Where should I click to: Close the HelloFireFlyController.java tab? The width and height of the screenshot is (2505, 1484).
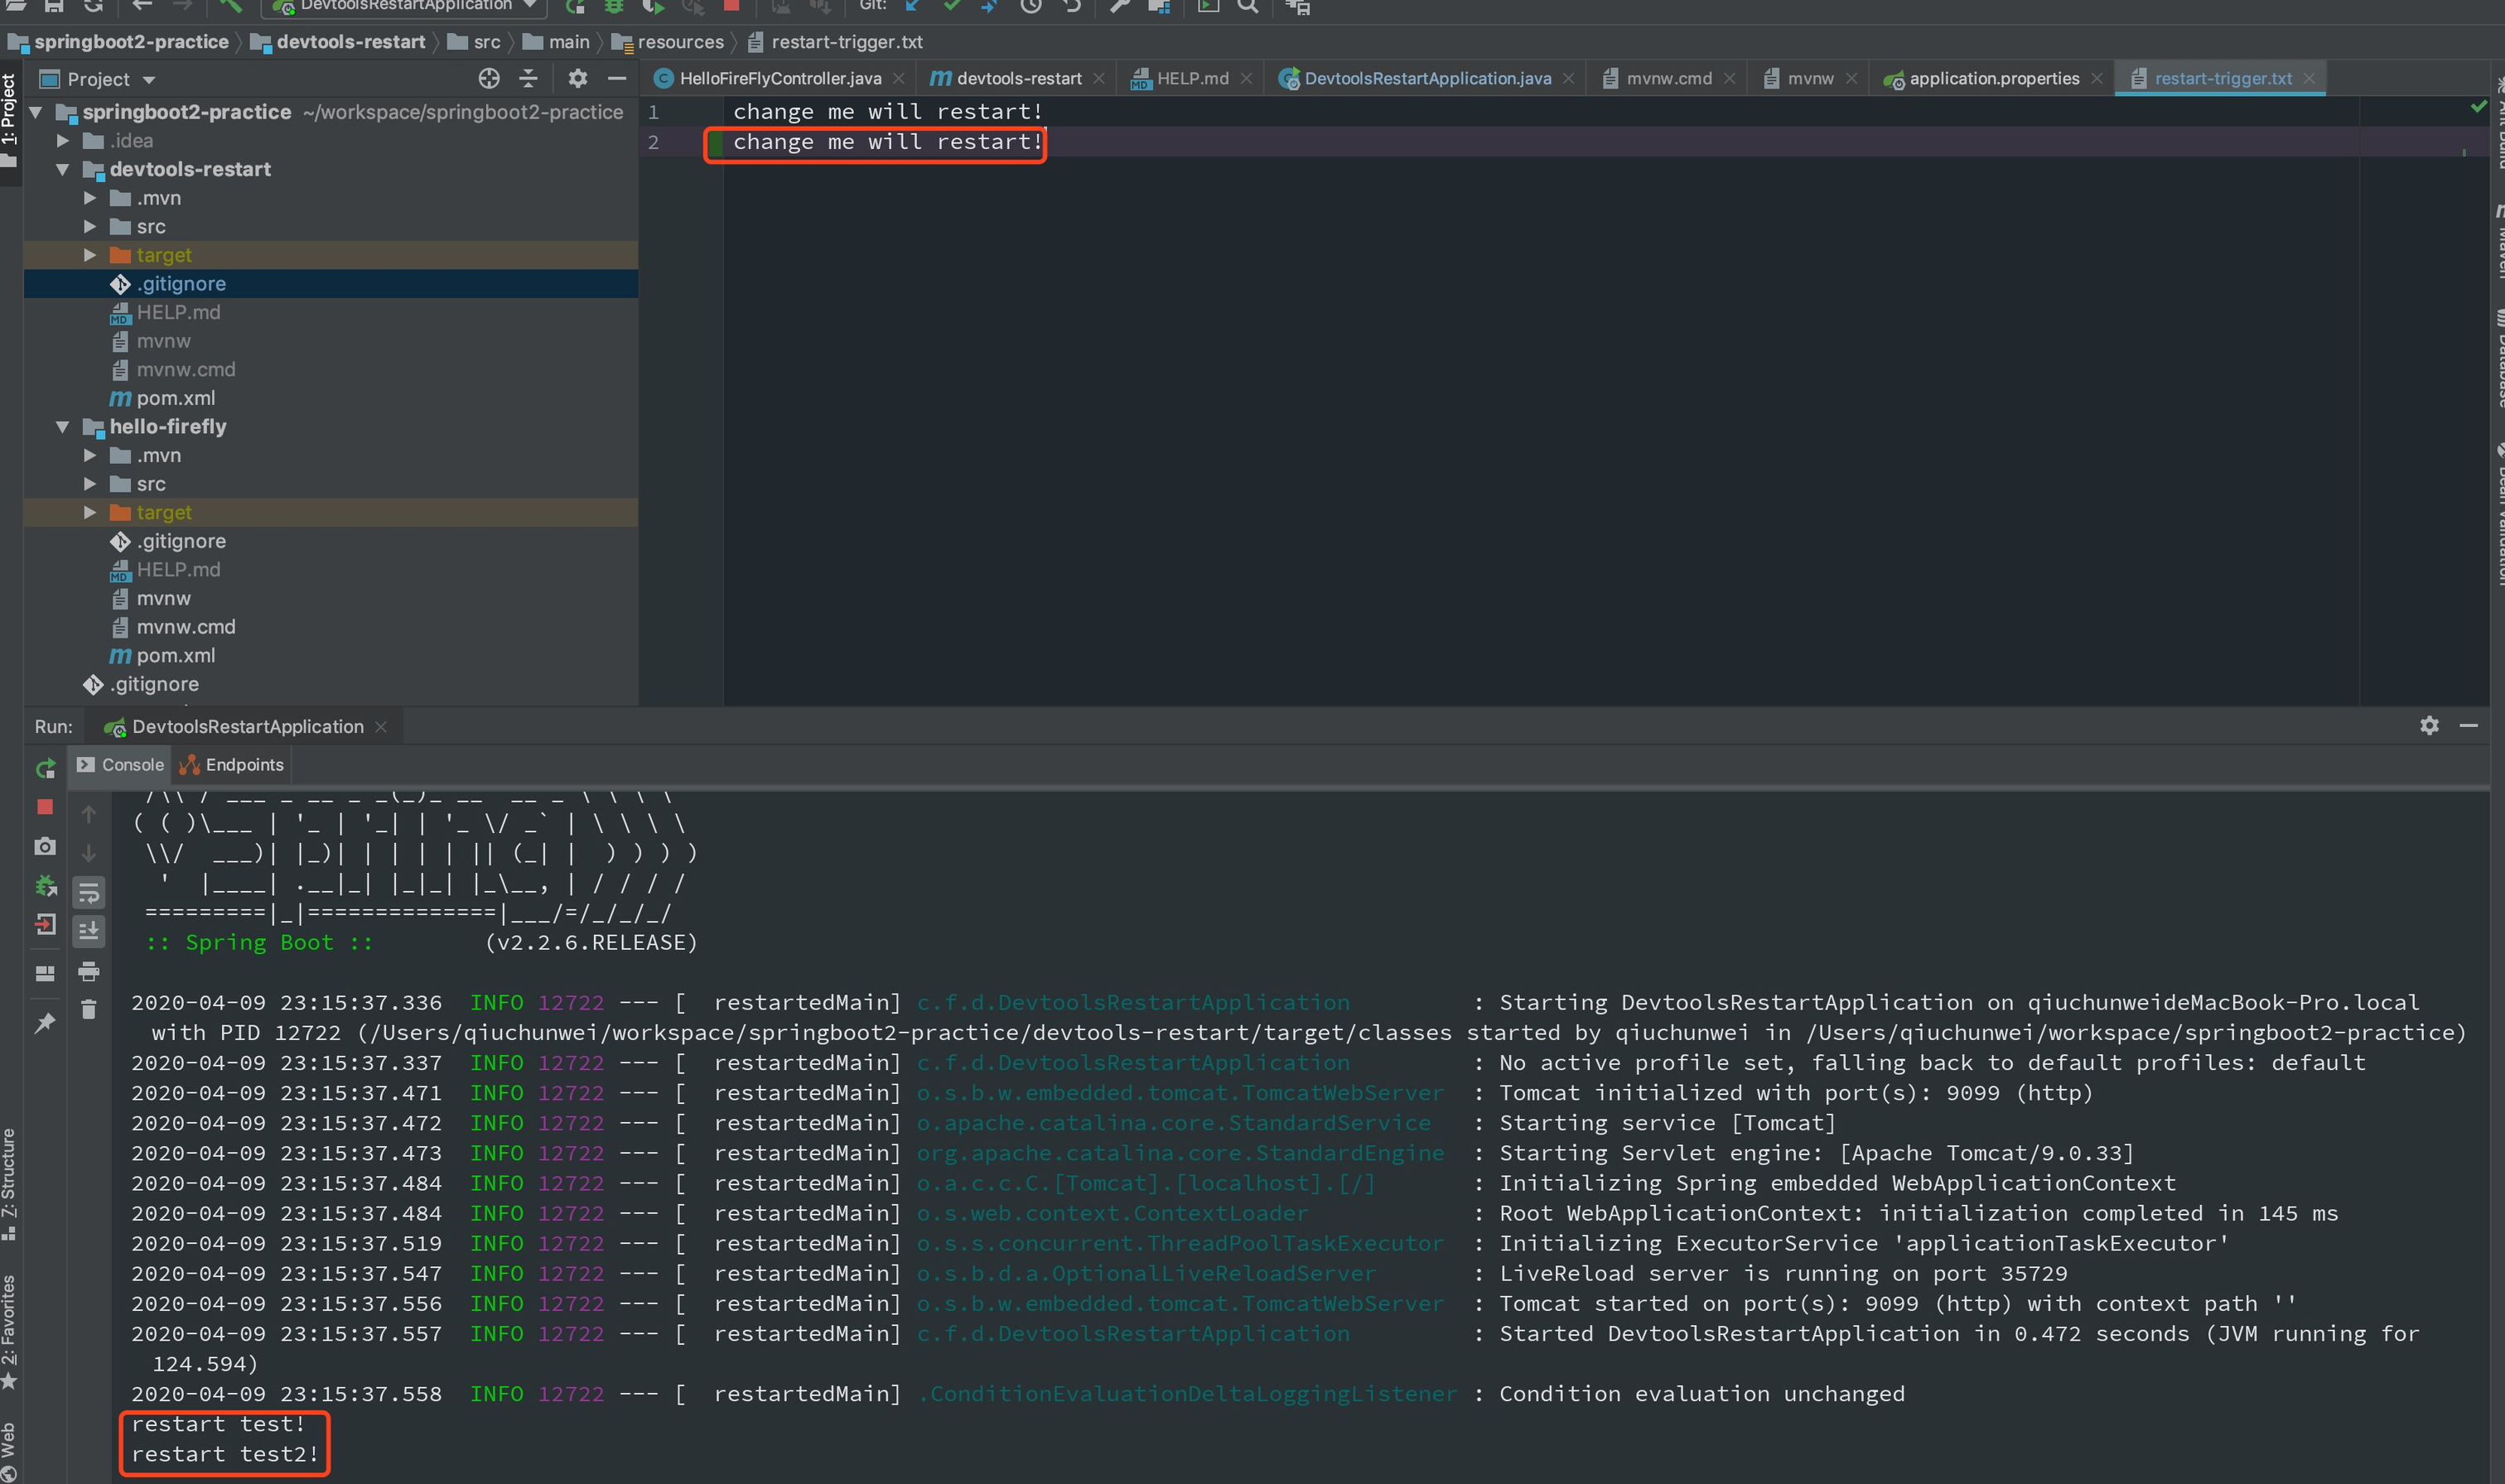(899, 79)
